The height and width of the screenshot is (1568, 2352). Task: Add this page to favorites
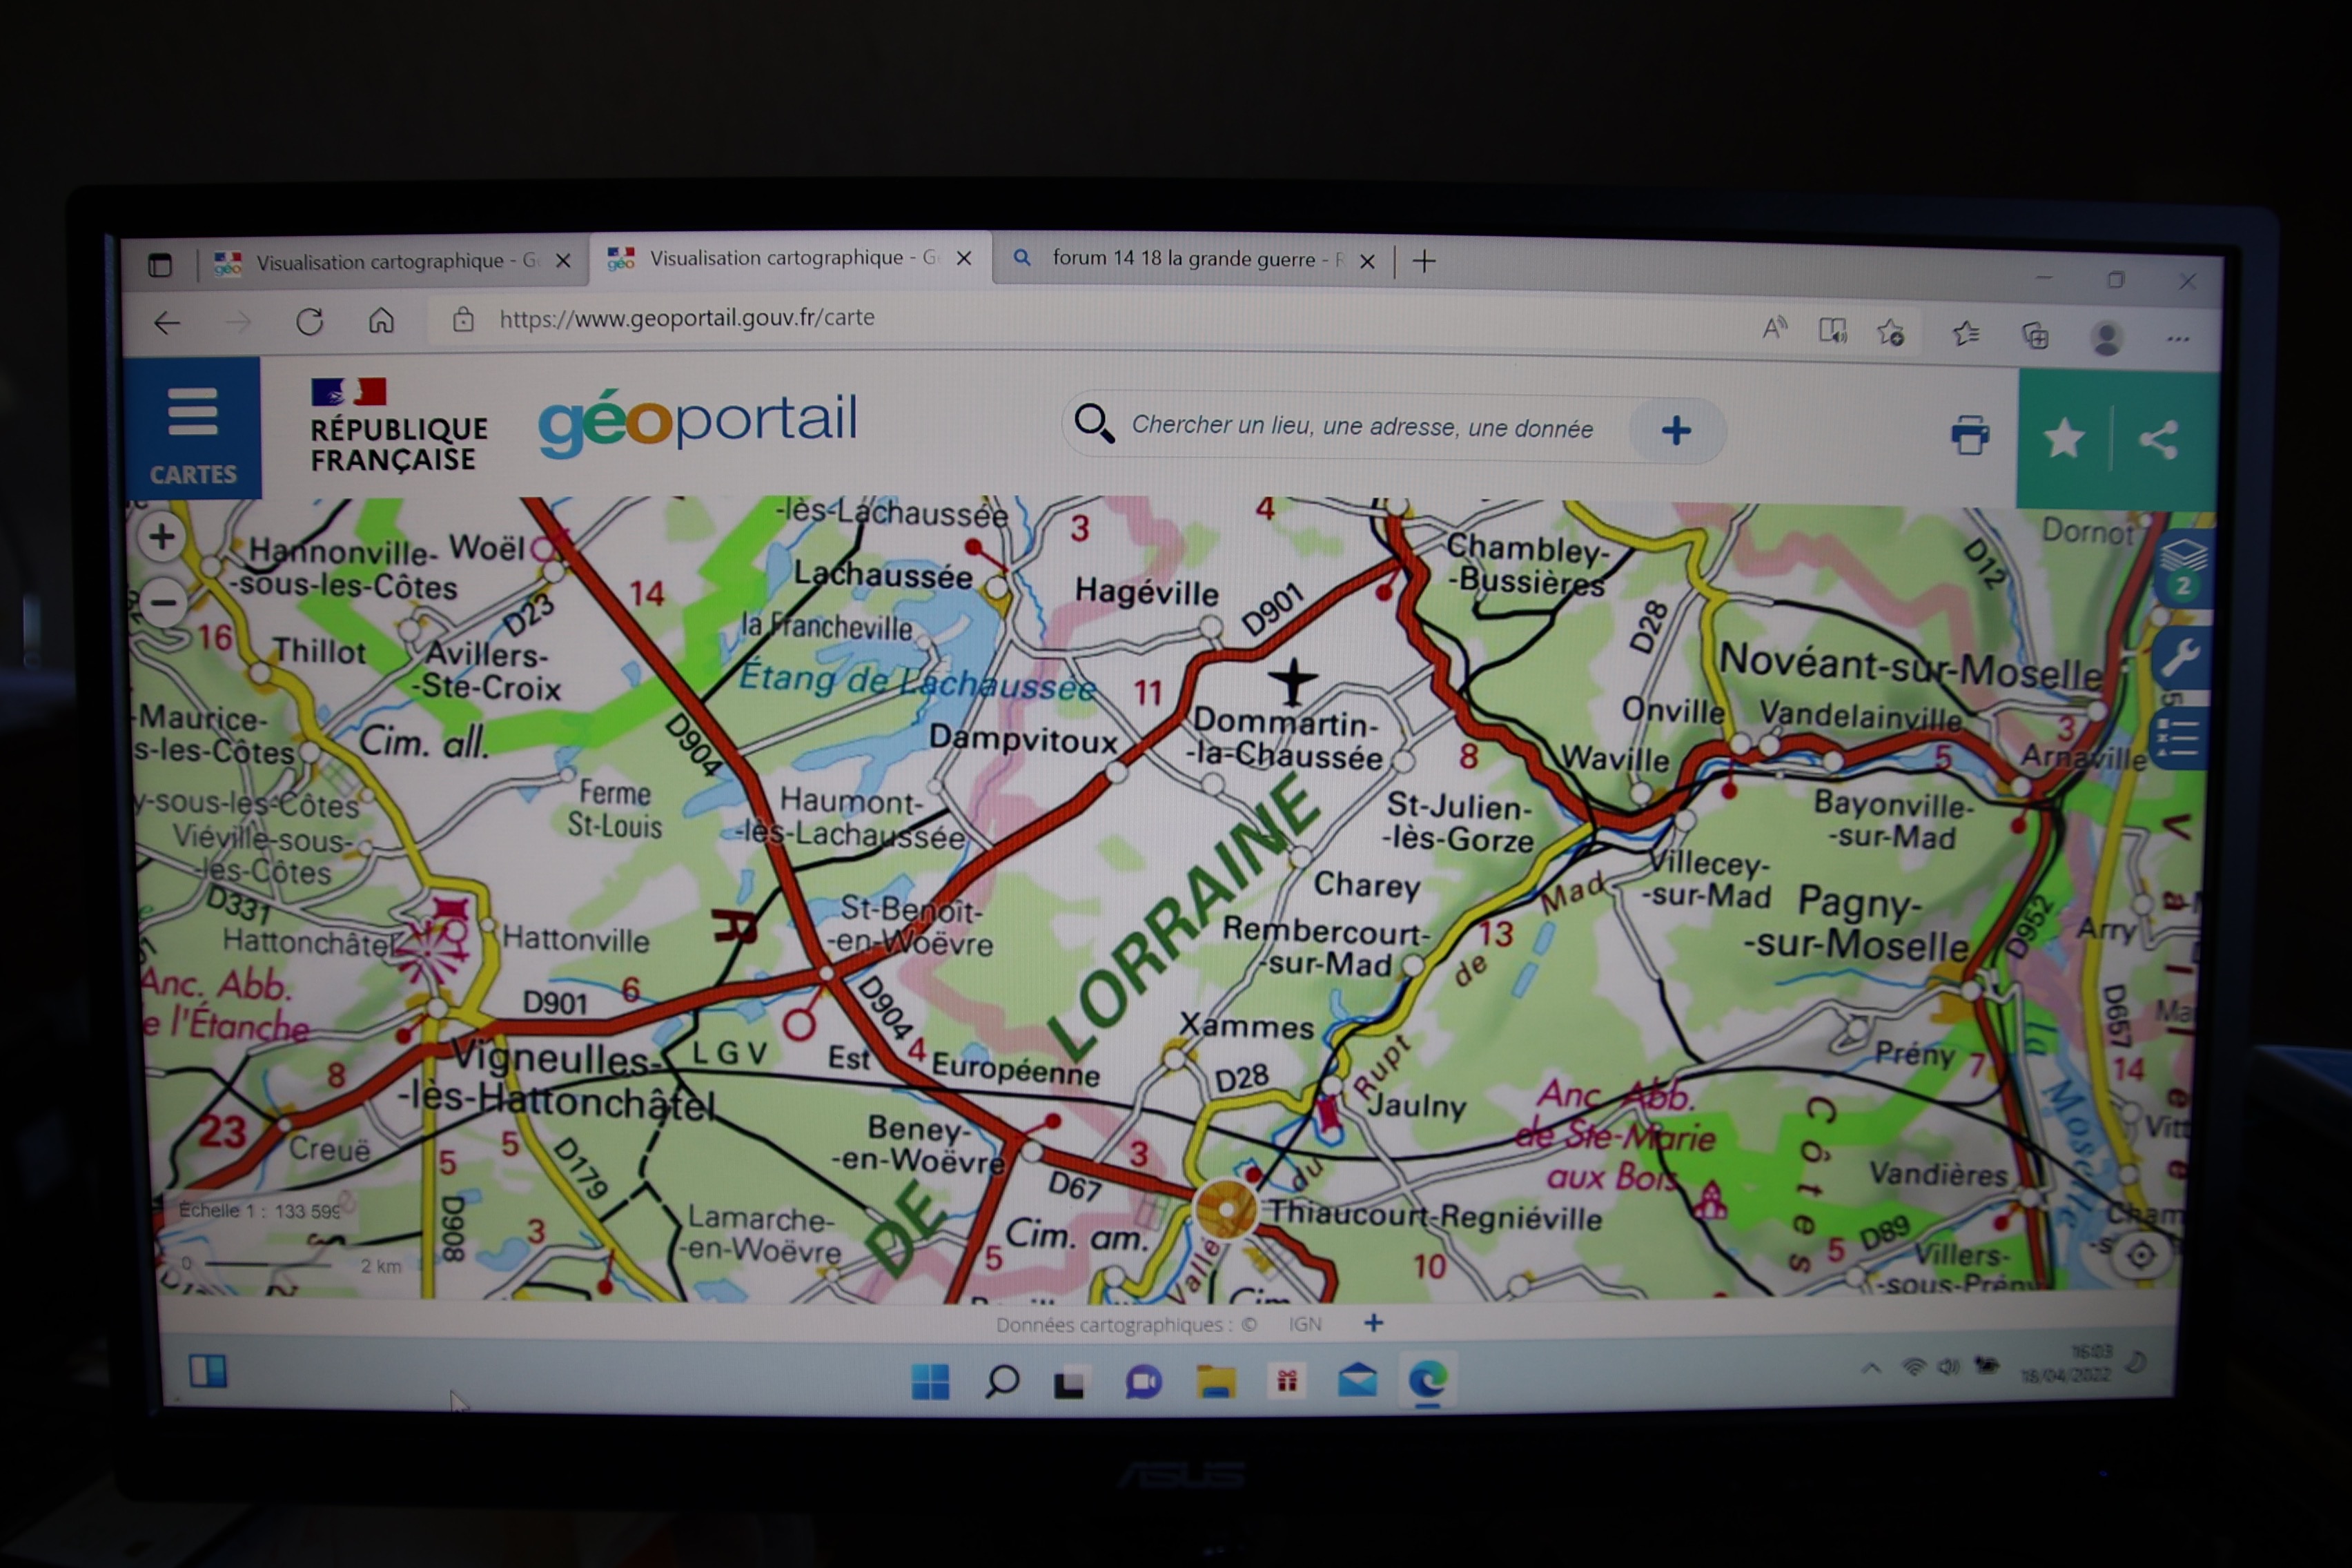[1890, 332]
